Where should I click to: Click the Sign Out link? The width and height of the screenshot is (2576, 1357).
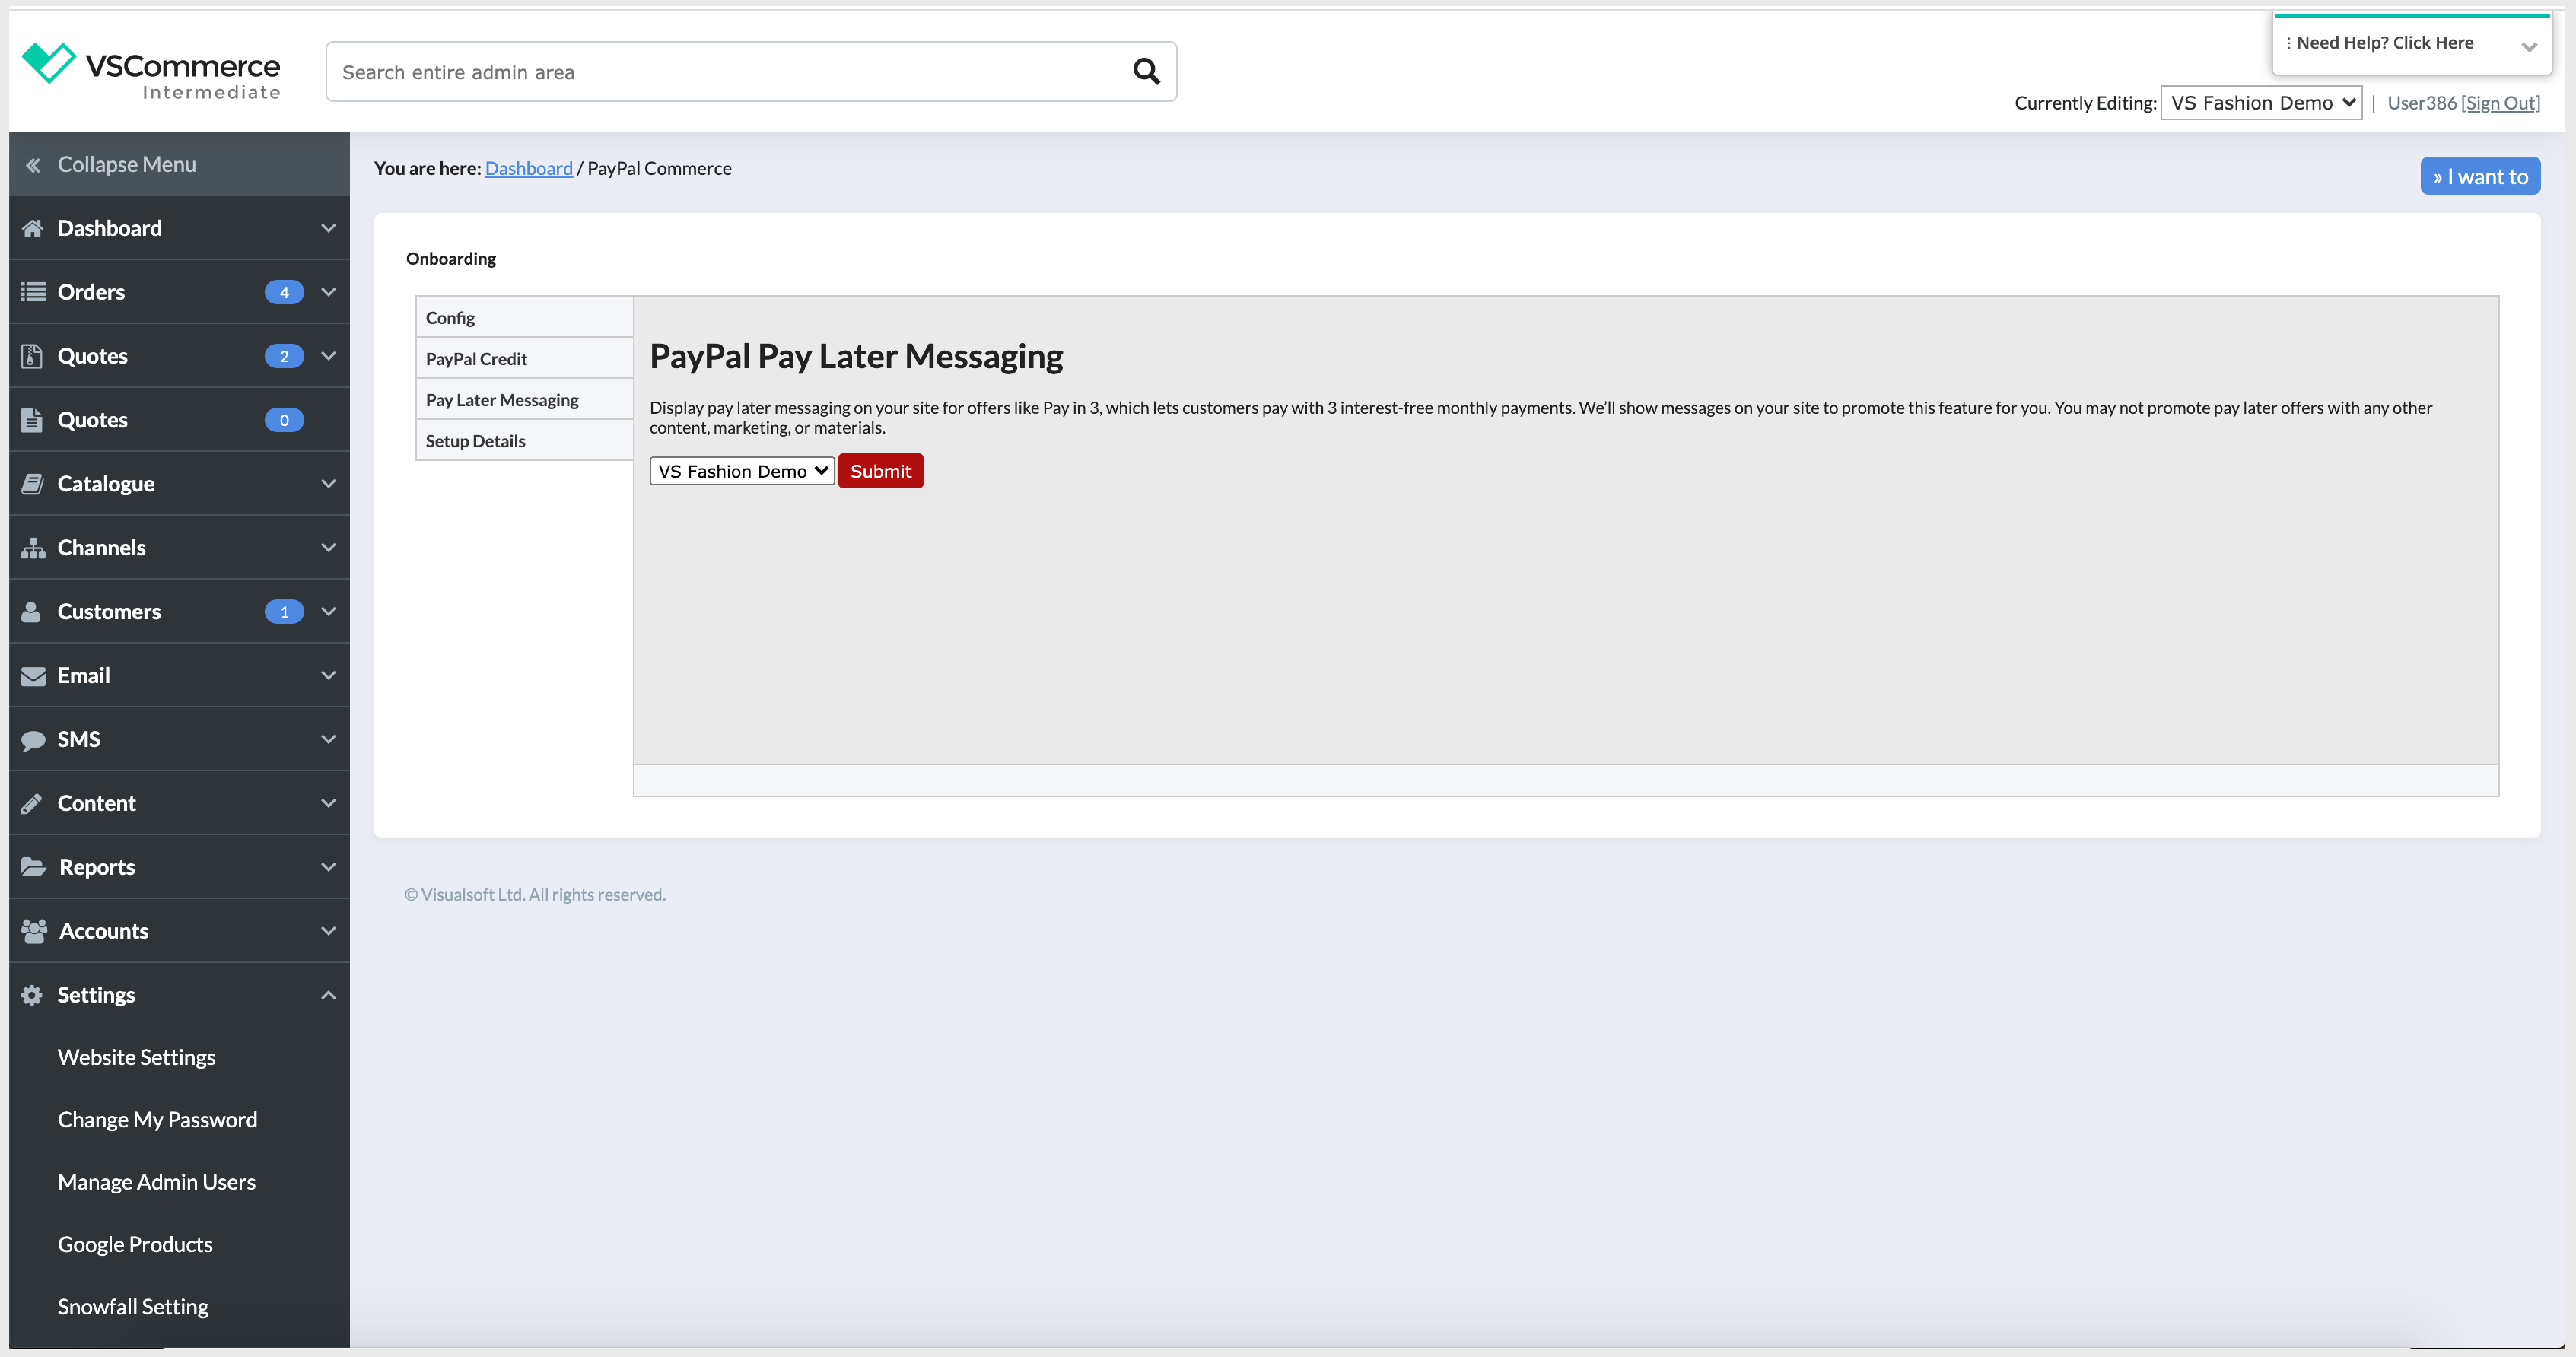point(2501,102)
